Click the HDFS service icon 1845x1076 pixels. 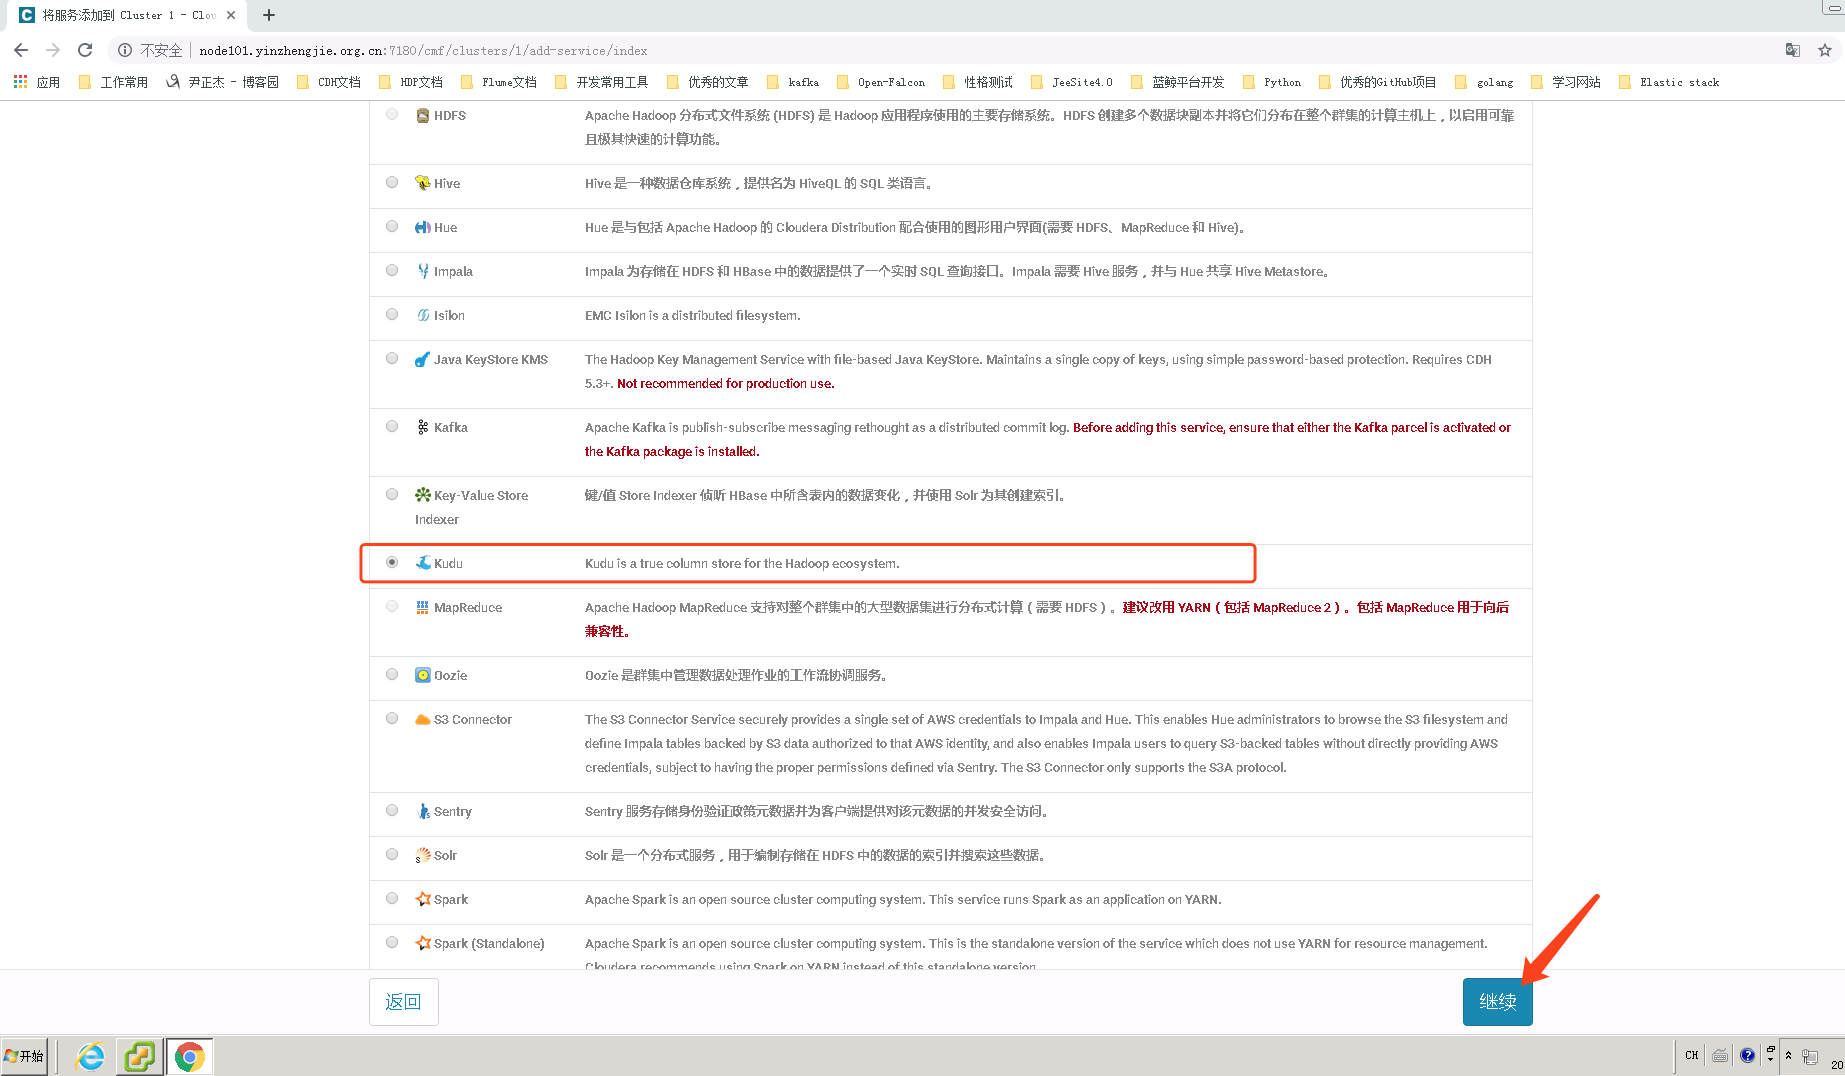pyautogui.click(x=423, y=116)
